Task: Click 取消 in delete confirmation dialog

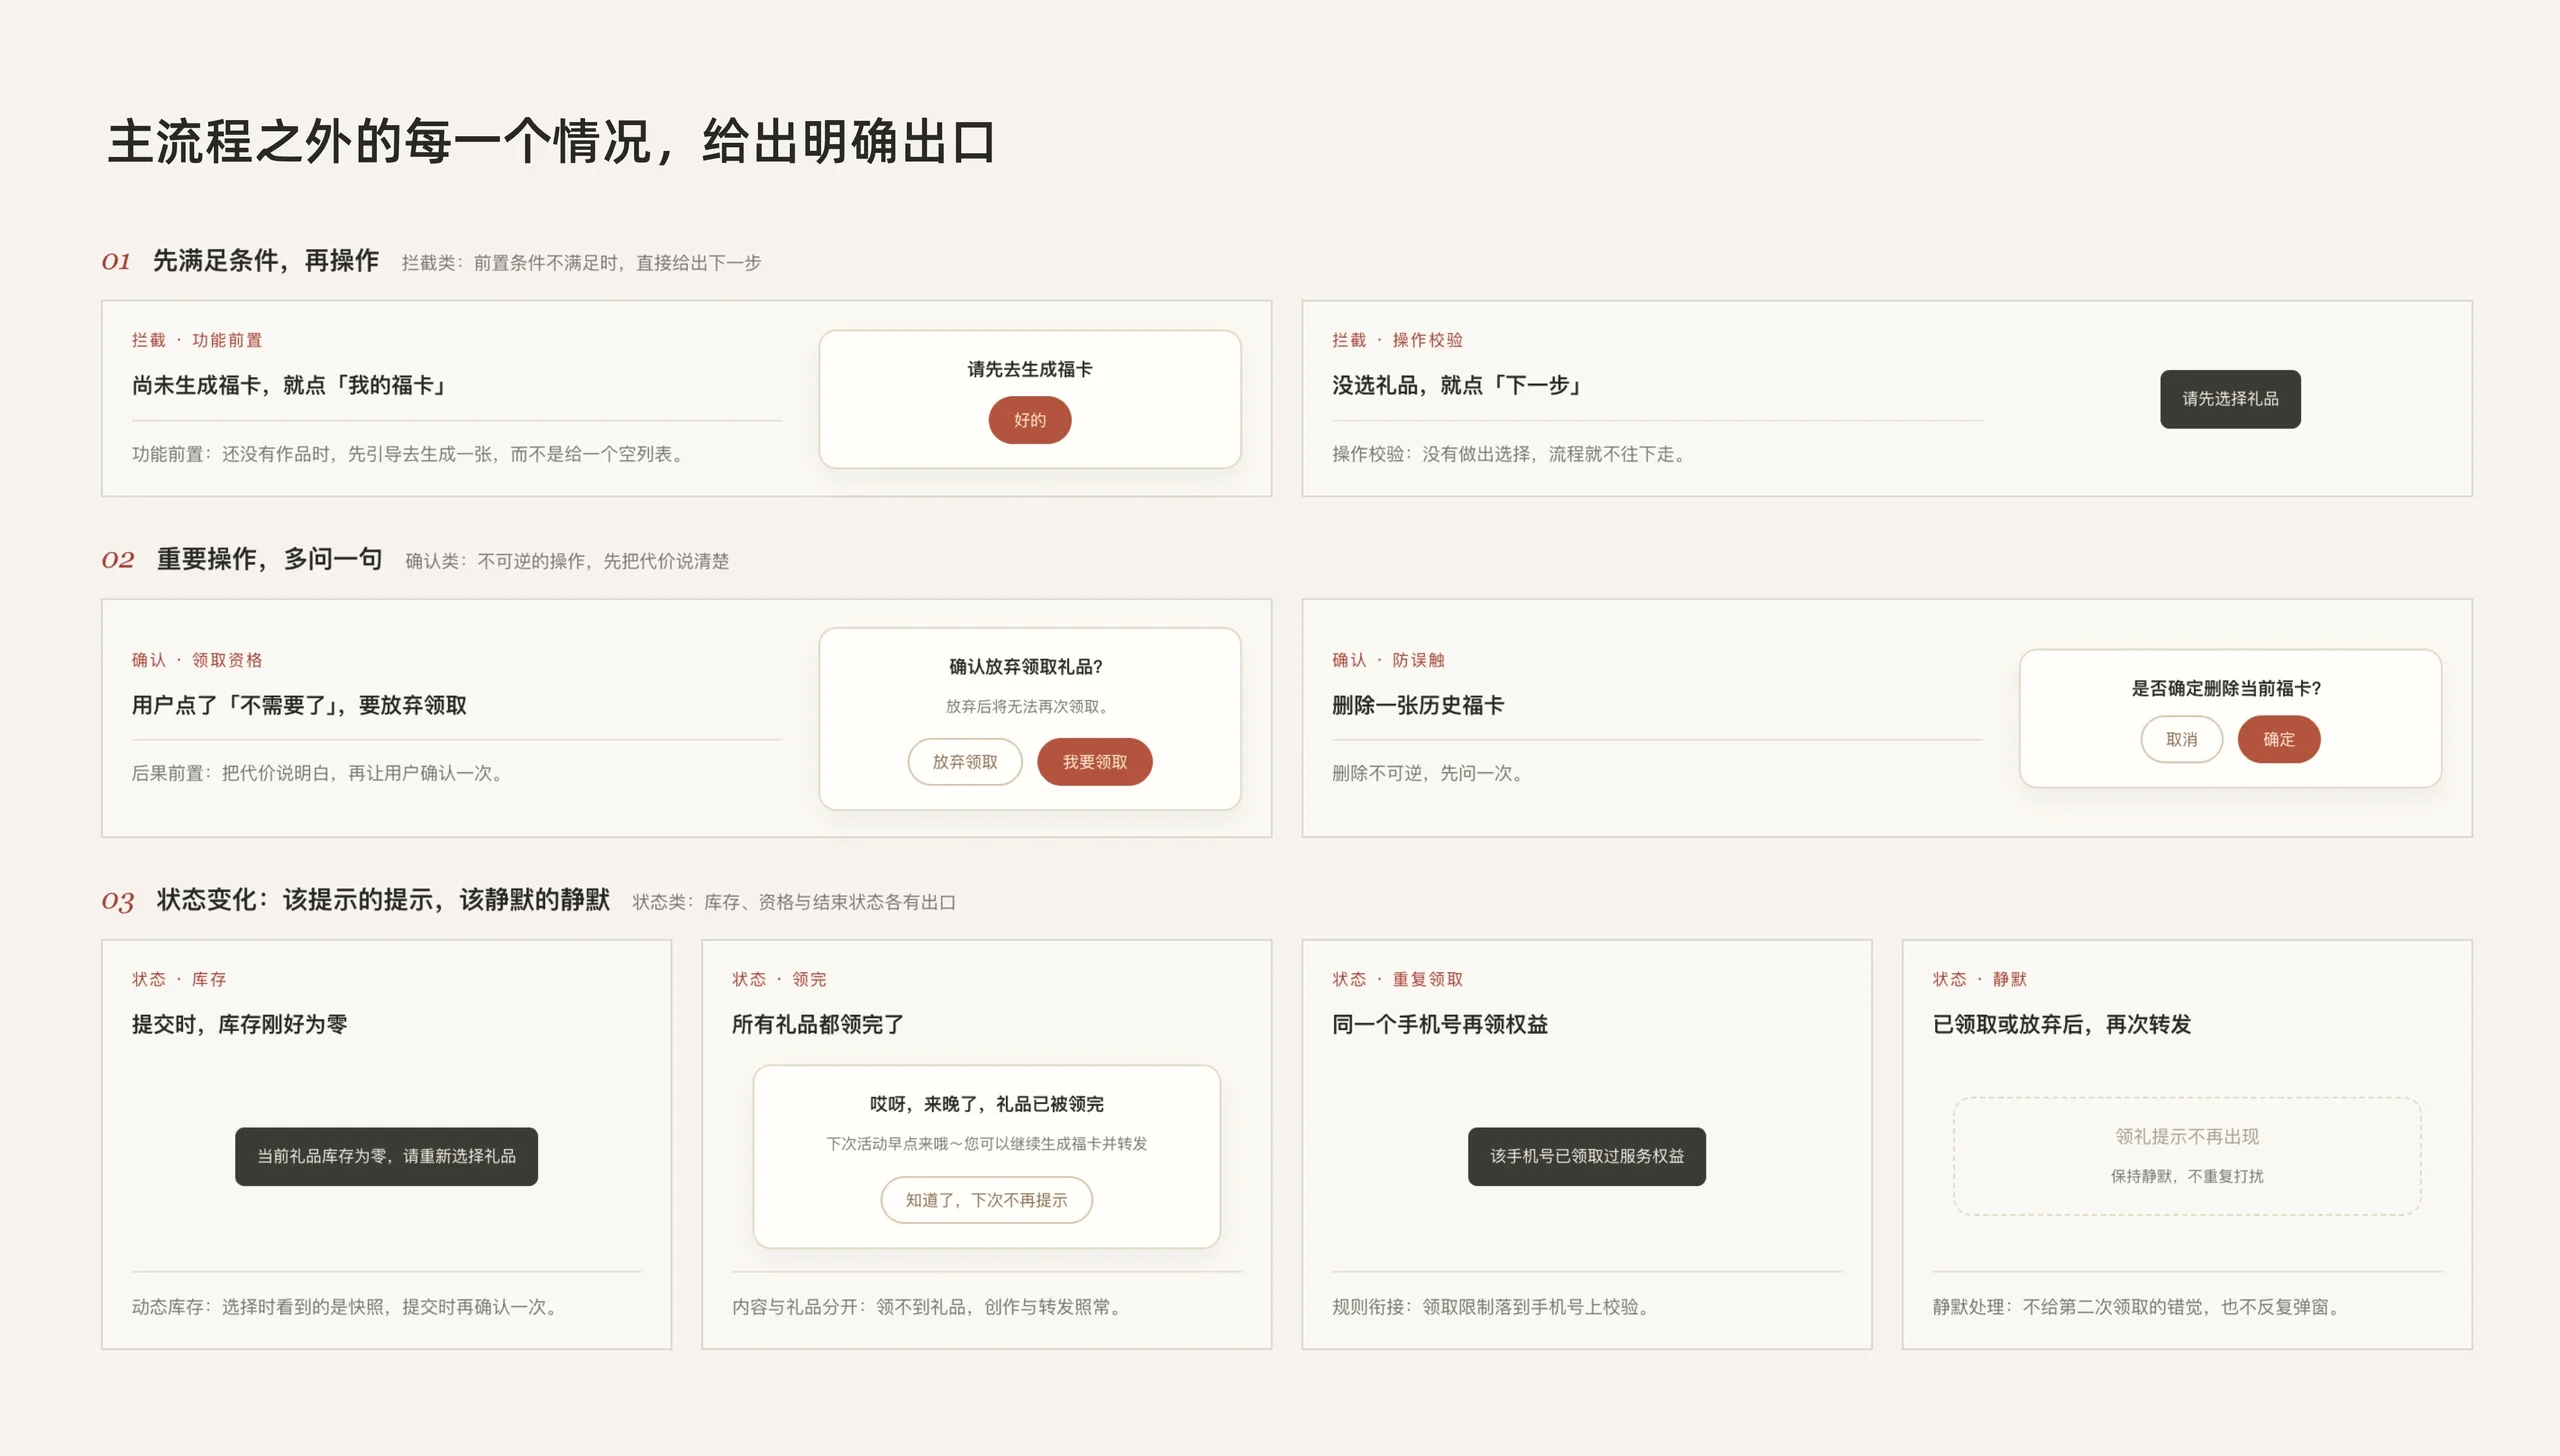Action: pos(2181,740)
